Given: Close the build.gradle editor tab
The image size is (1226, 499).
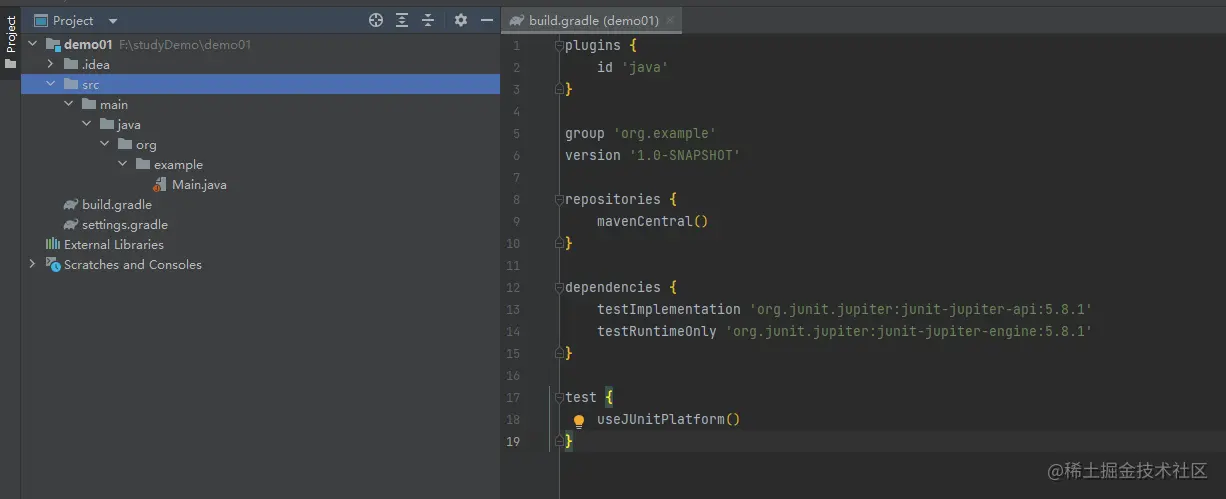Looking at the screenshot, I should pos(670,20).
